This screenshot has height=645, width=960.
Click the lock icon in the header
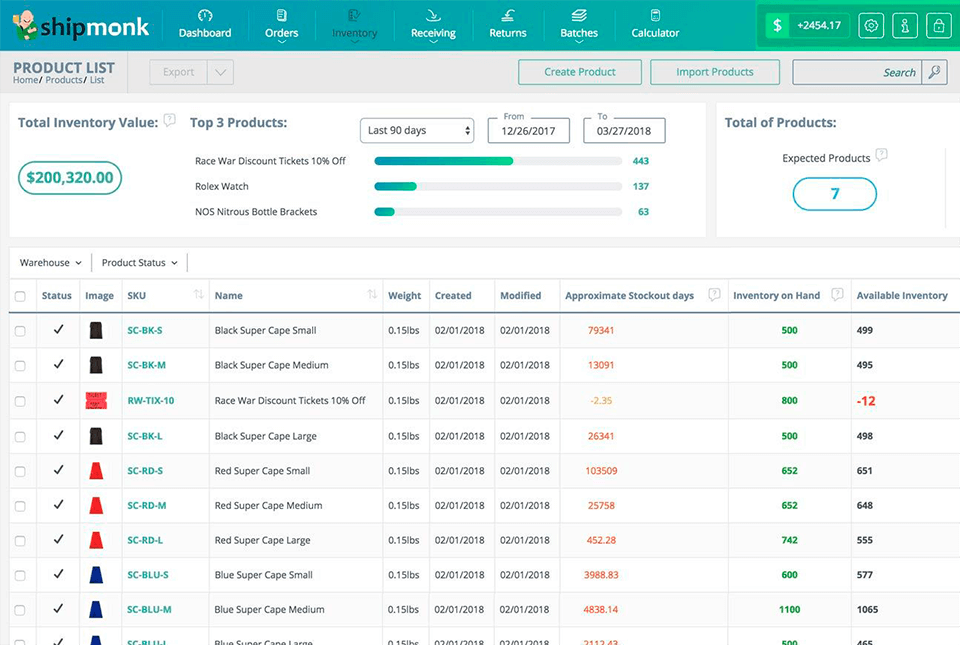point(938,25)
